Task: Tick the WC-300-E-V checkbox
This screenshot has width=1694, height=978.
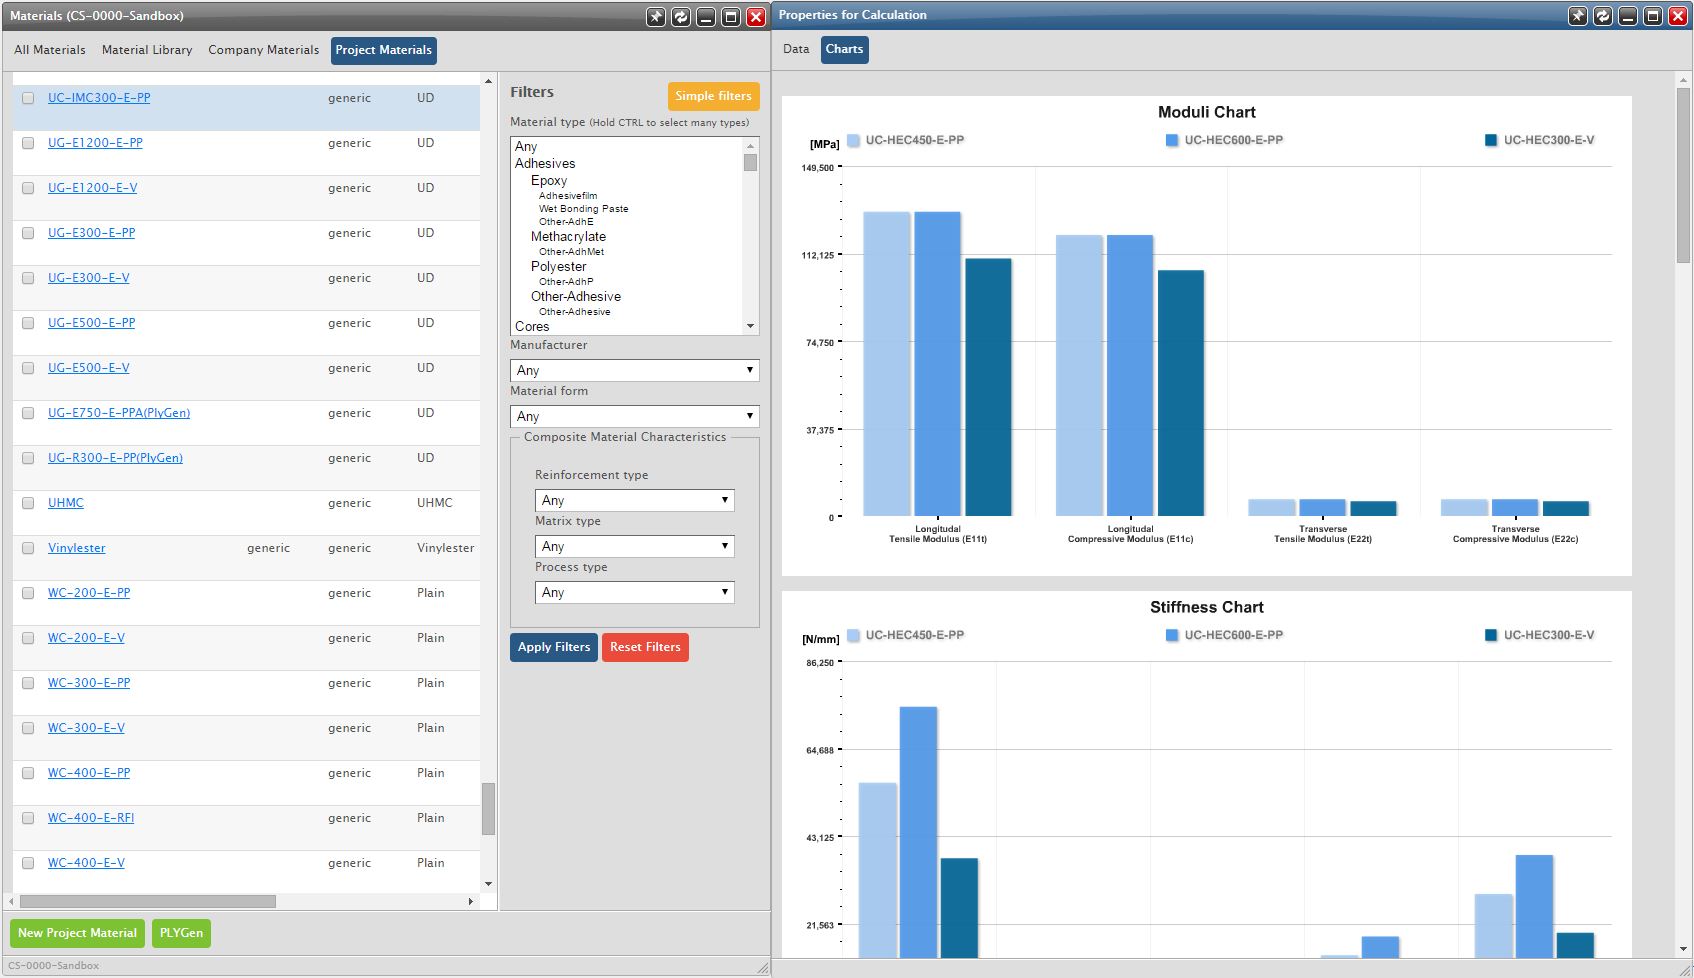Action: click(28, 728)
